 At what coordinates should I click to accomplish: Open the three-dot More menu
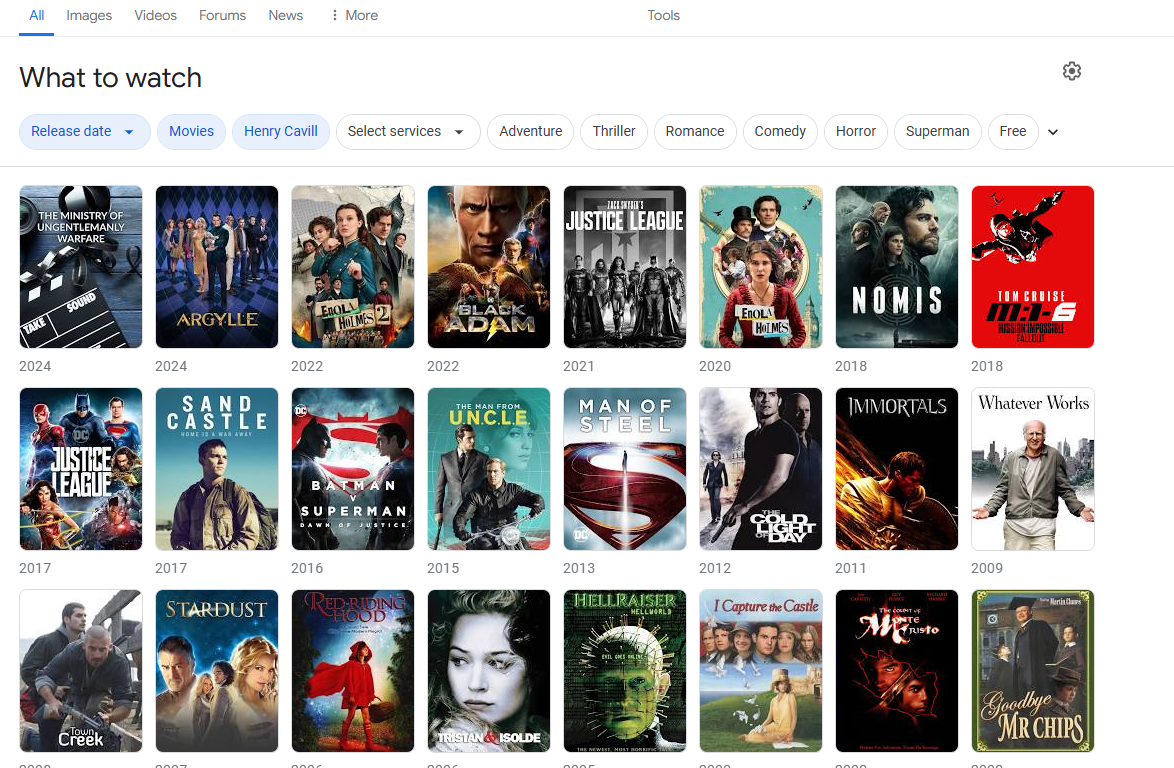(354, 15)
